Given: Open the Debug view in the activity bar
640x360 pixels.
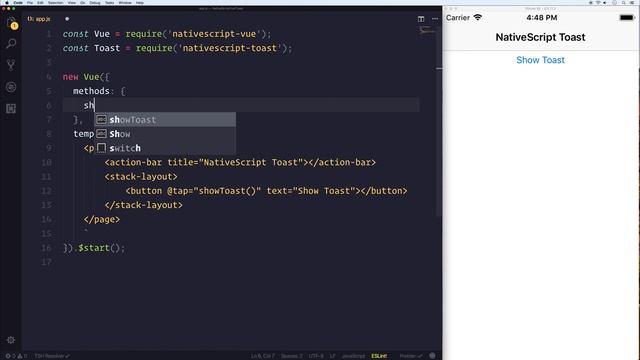Looking at the screenshot, I should (11, 87).
